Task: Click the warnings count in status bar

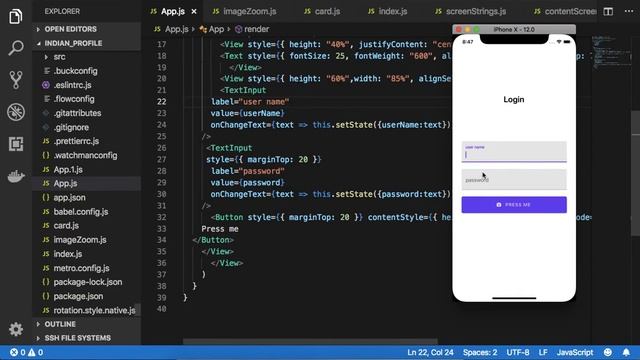Action: [36, 352]
